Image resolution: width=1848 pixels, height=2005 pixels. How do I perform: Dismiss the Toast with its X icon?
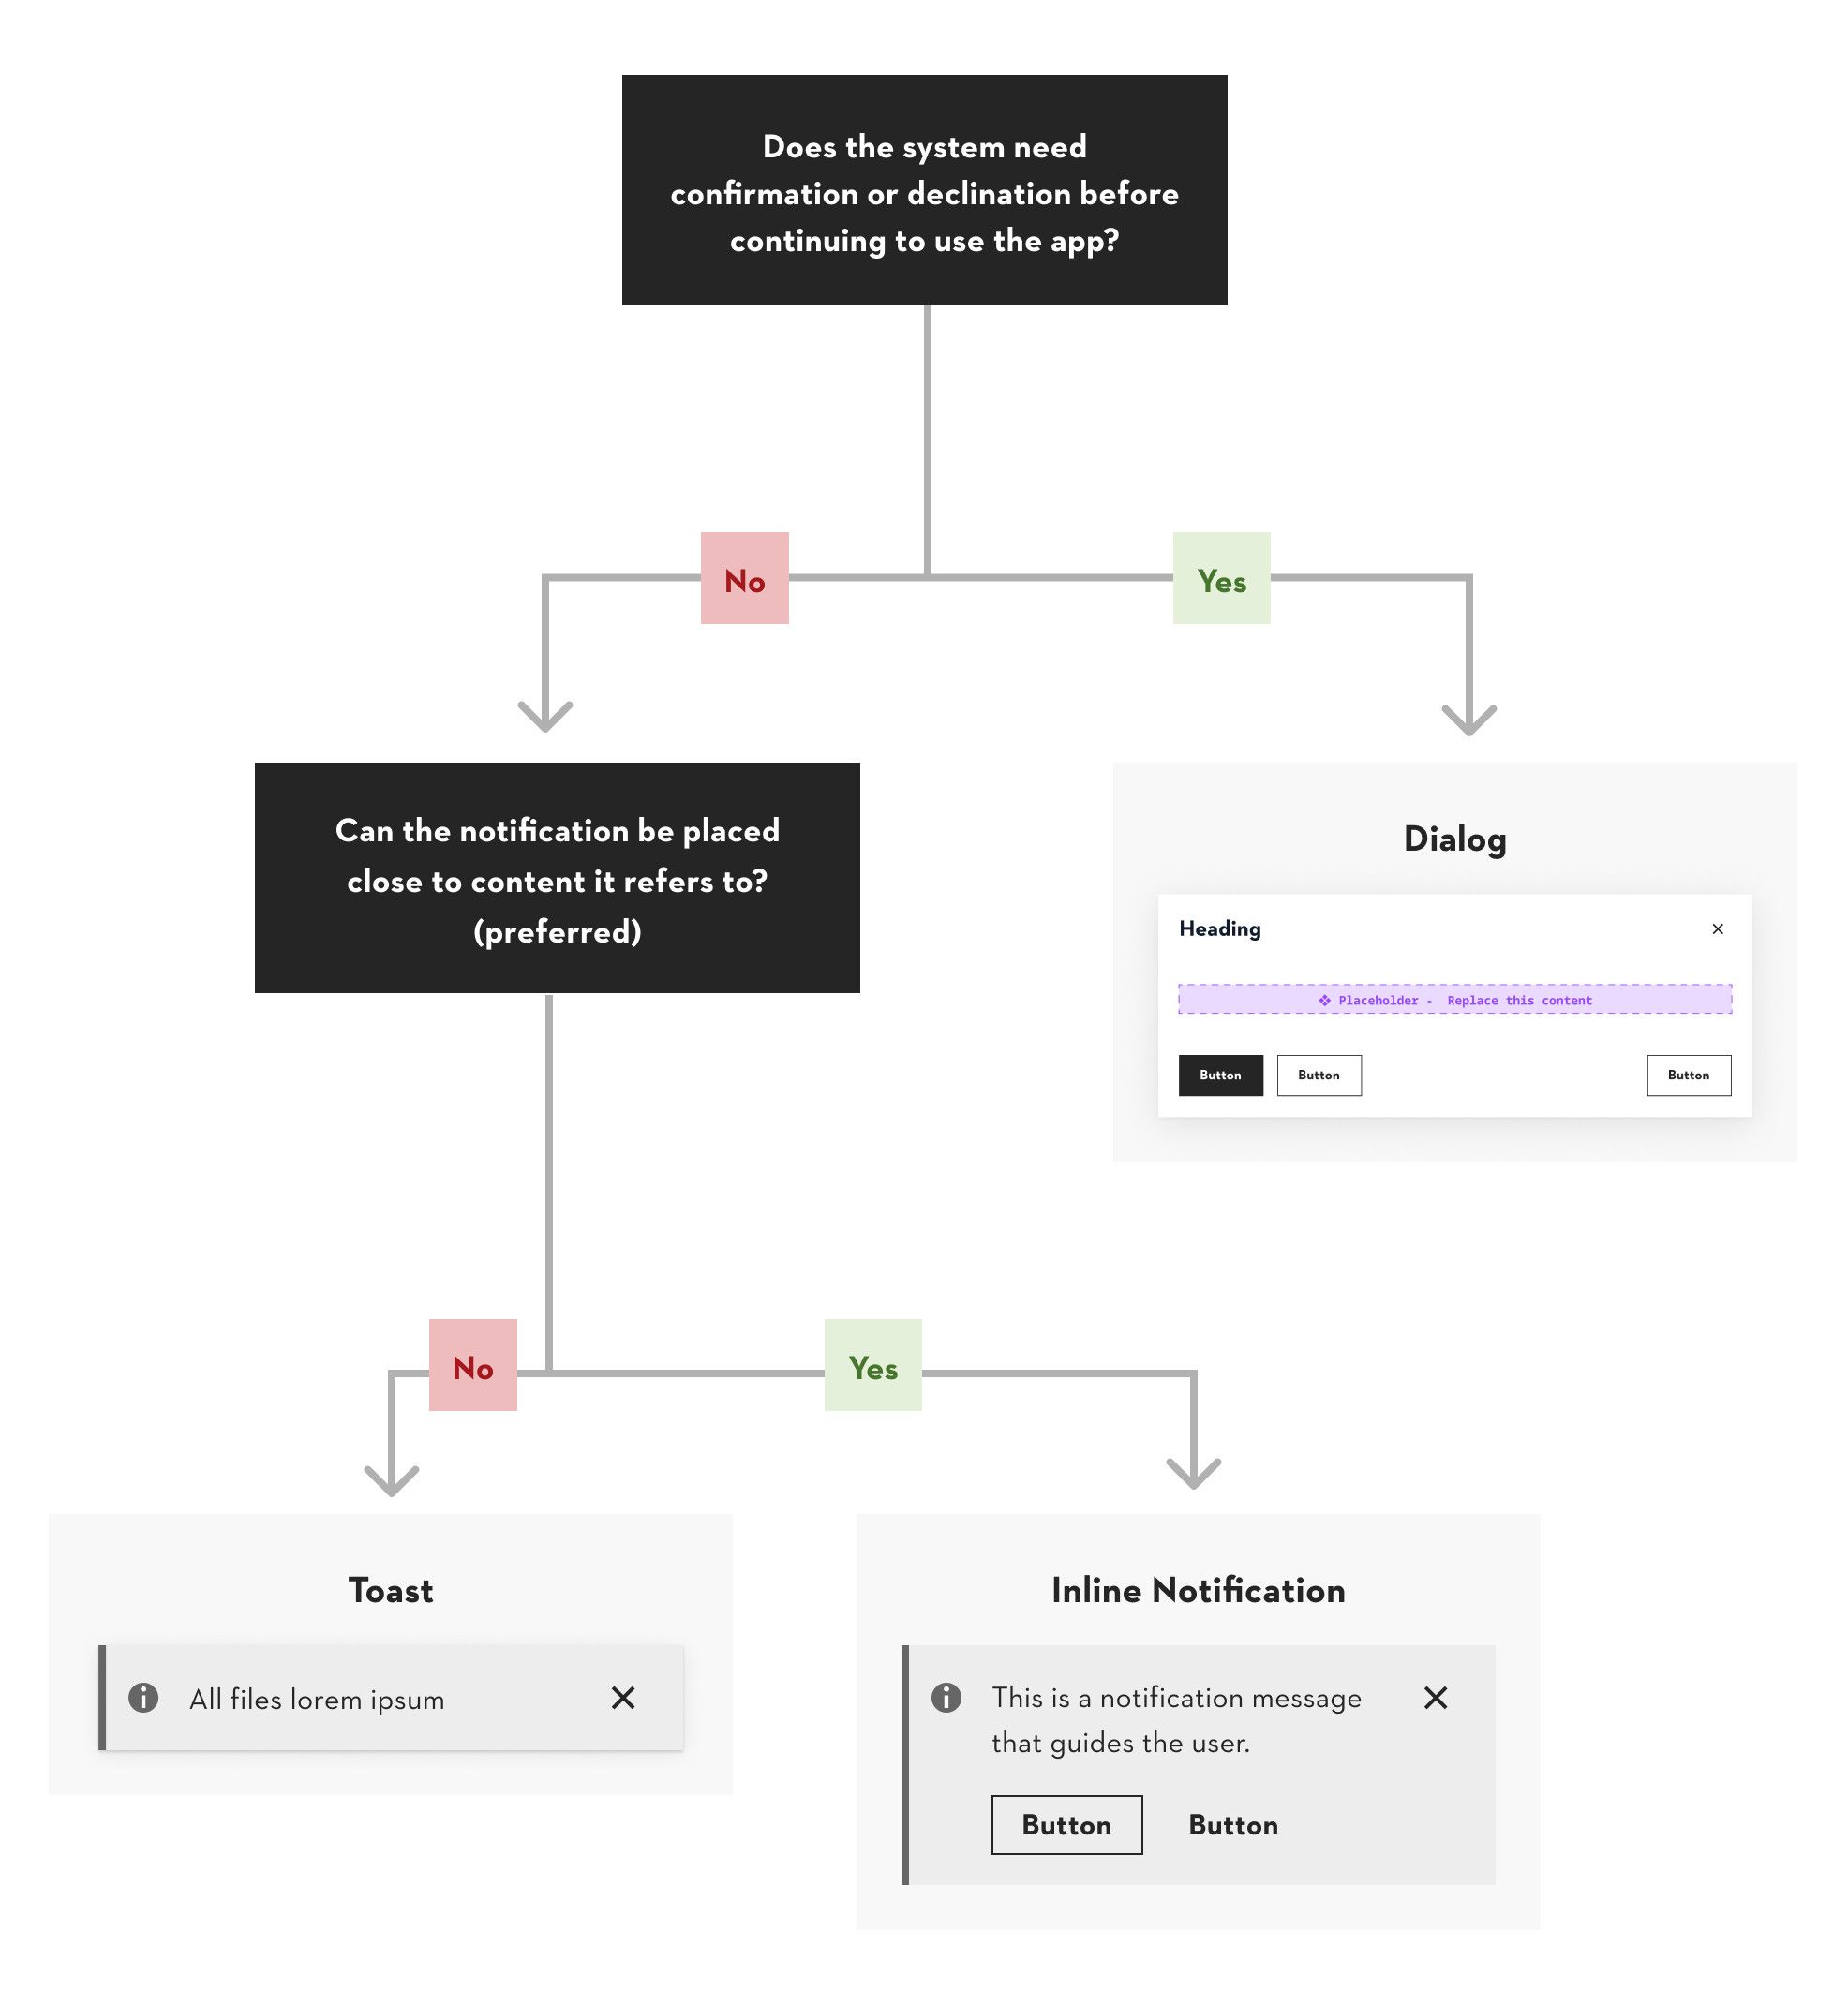point(623,1698)
